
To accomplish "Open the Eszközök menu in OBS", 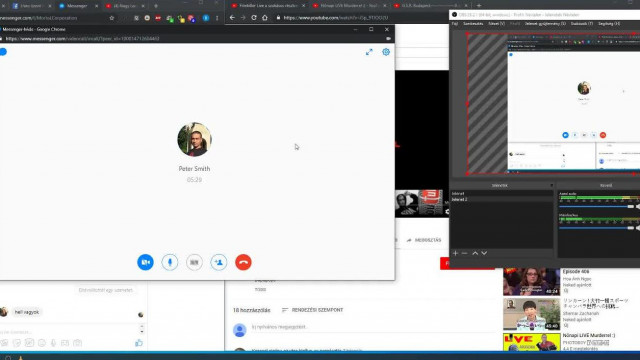I will click(x=582, y=24).
